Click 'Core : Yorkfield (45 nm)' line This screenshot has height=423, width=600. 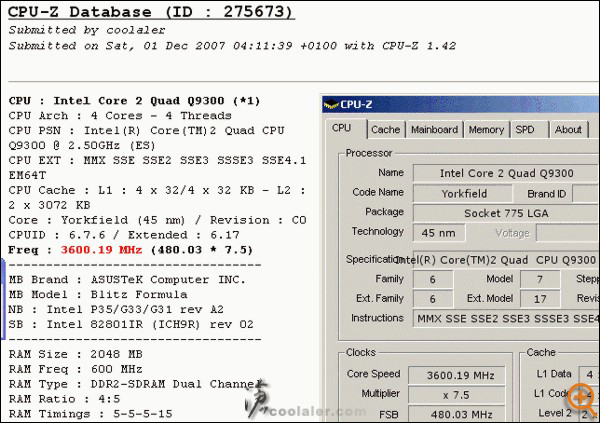[x=157, y=220]
